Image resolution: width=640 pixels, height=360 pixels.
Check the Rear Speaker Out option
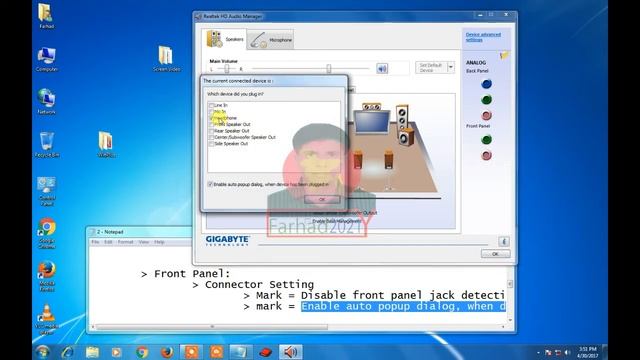211,131
